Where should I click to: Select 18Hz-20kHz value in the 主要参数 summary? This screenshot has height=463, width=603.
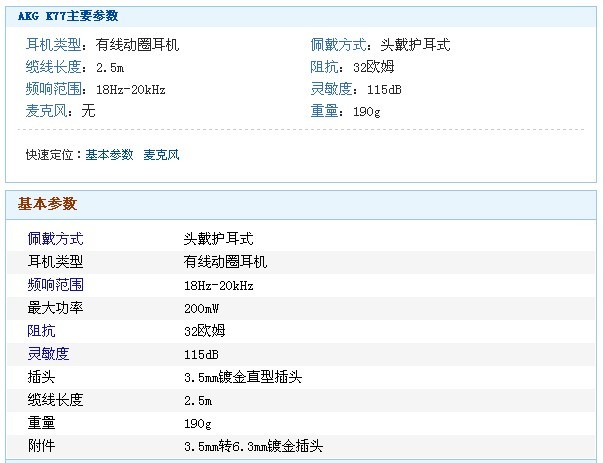131,90
